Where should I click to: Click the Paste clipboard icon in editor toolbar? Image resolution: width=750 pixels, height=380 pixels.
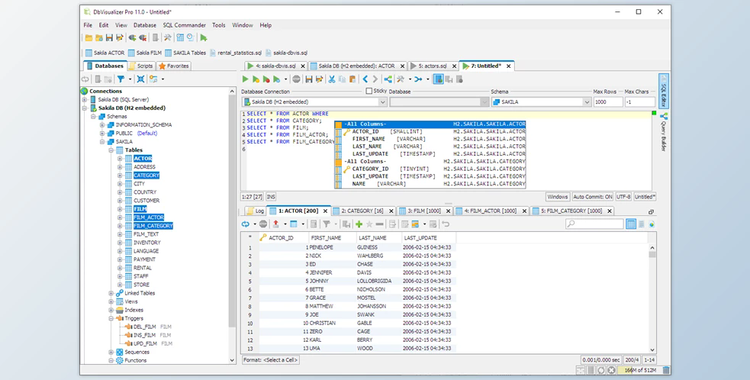[x=353, y=79]
